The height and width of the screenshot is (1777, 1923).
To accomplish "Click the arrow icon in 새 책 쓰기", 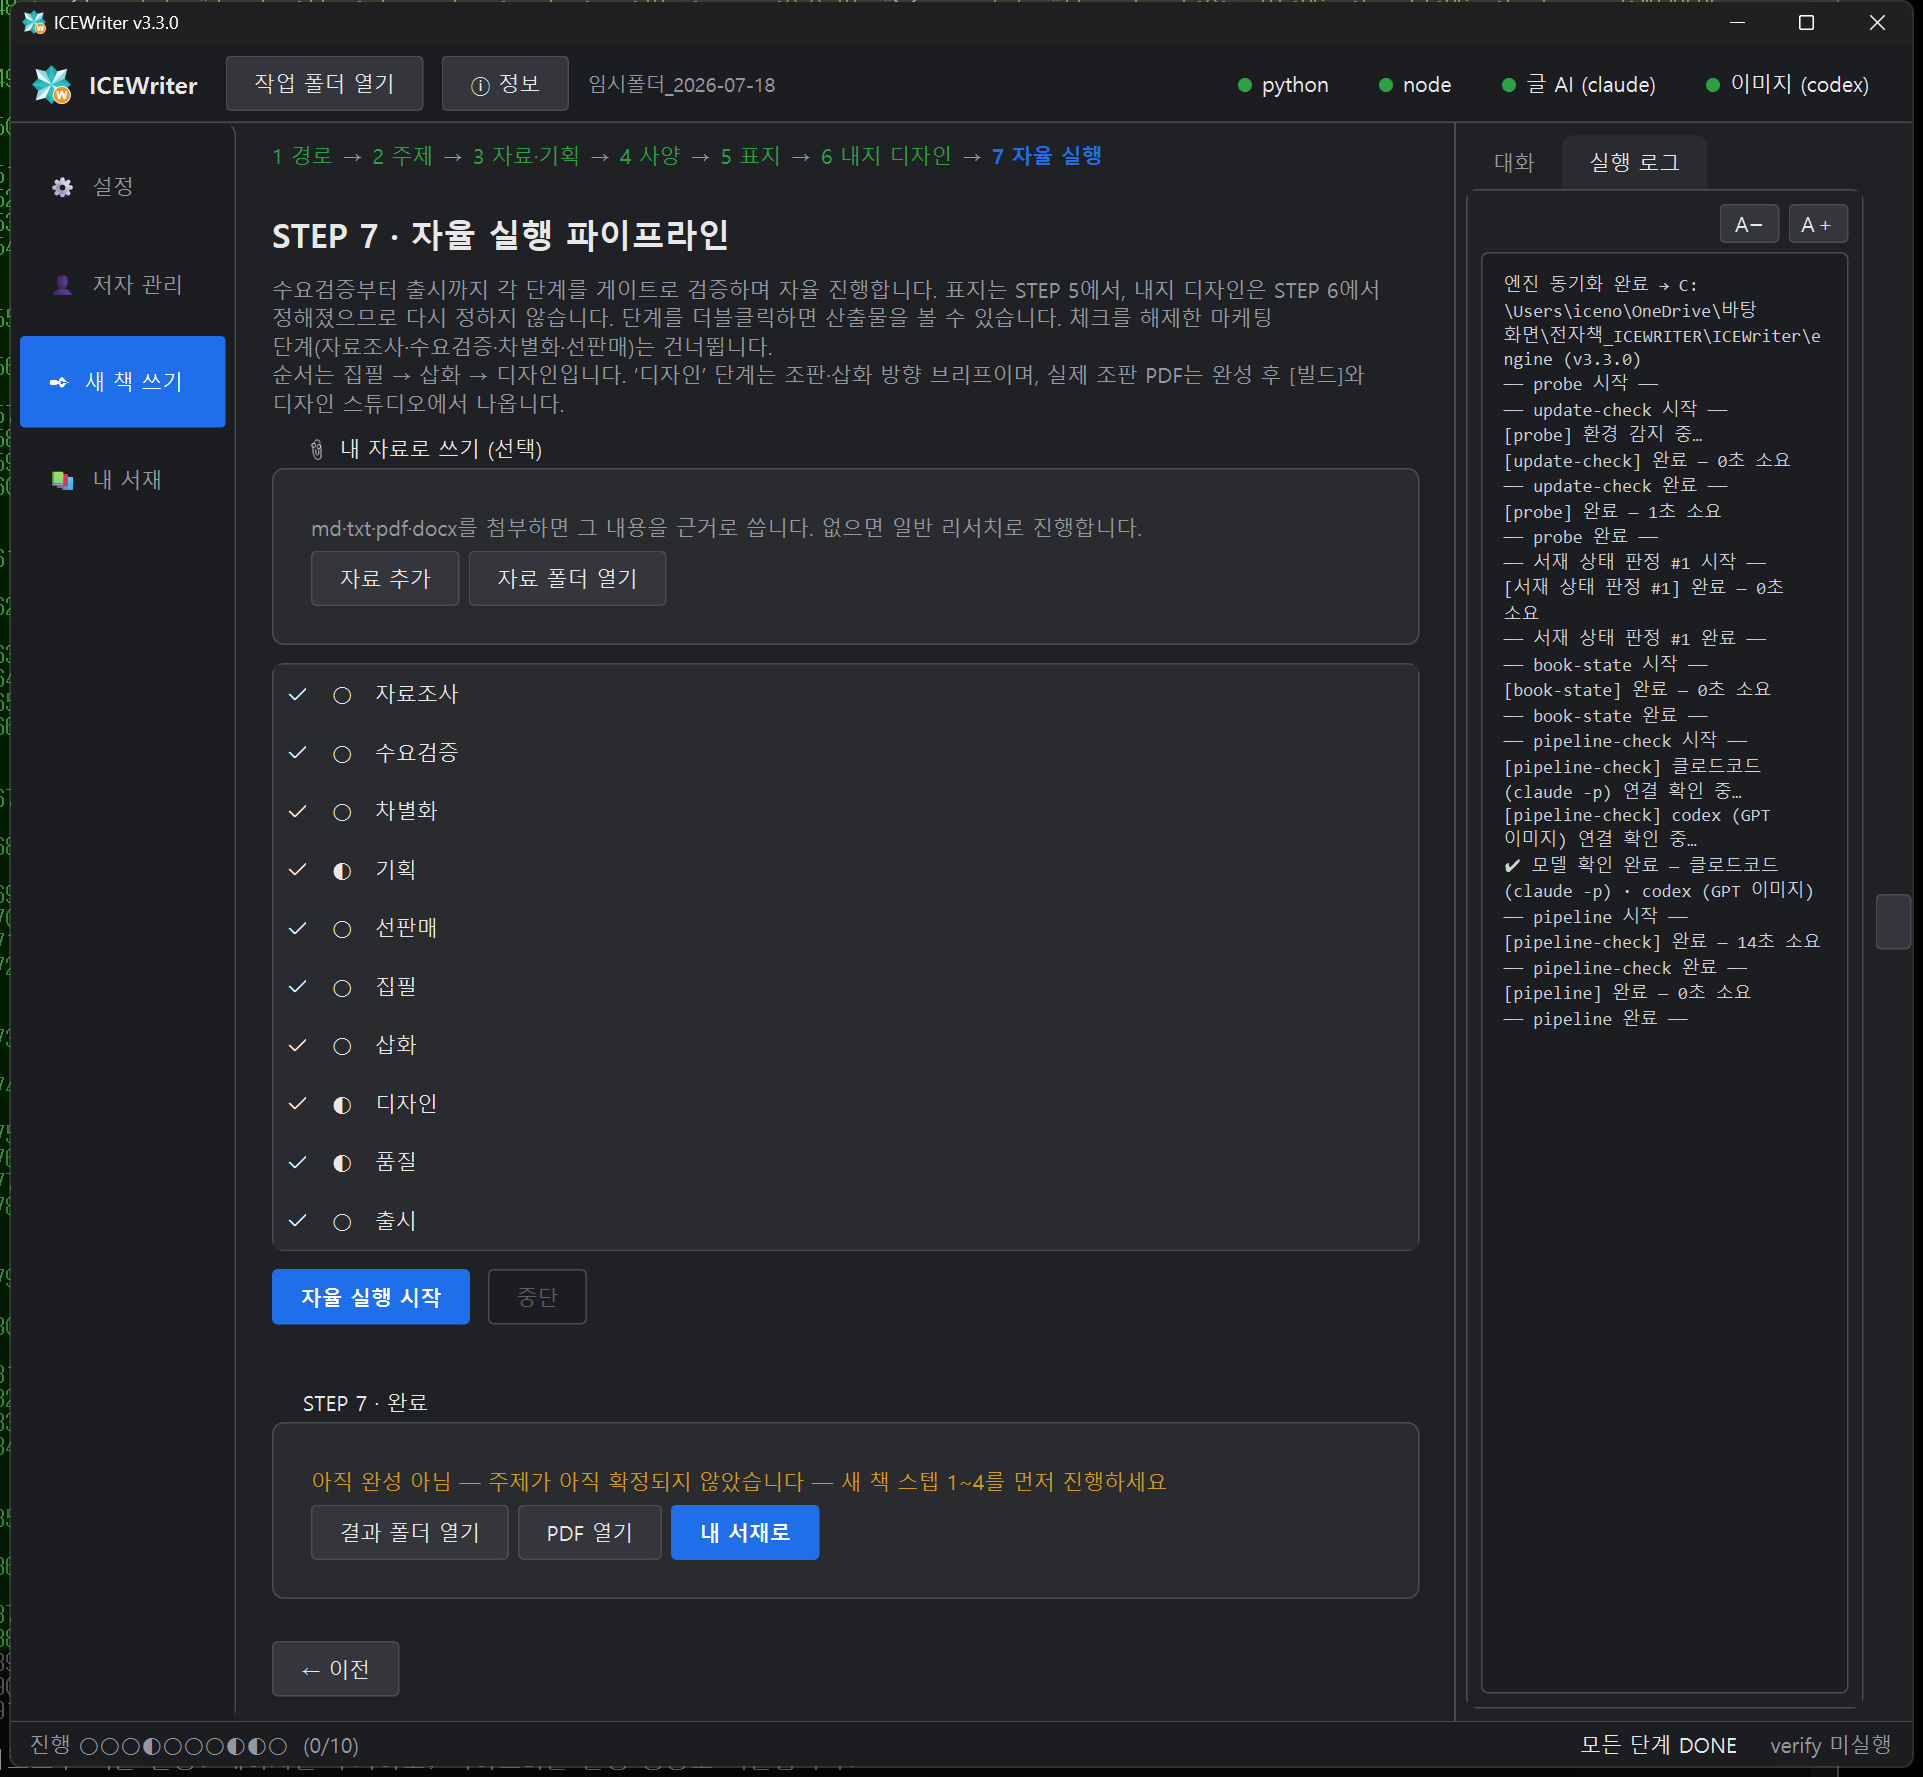I will click(x=59, y=382).
